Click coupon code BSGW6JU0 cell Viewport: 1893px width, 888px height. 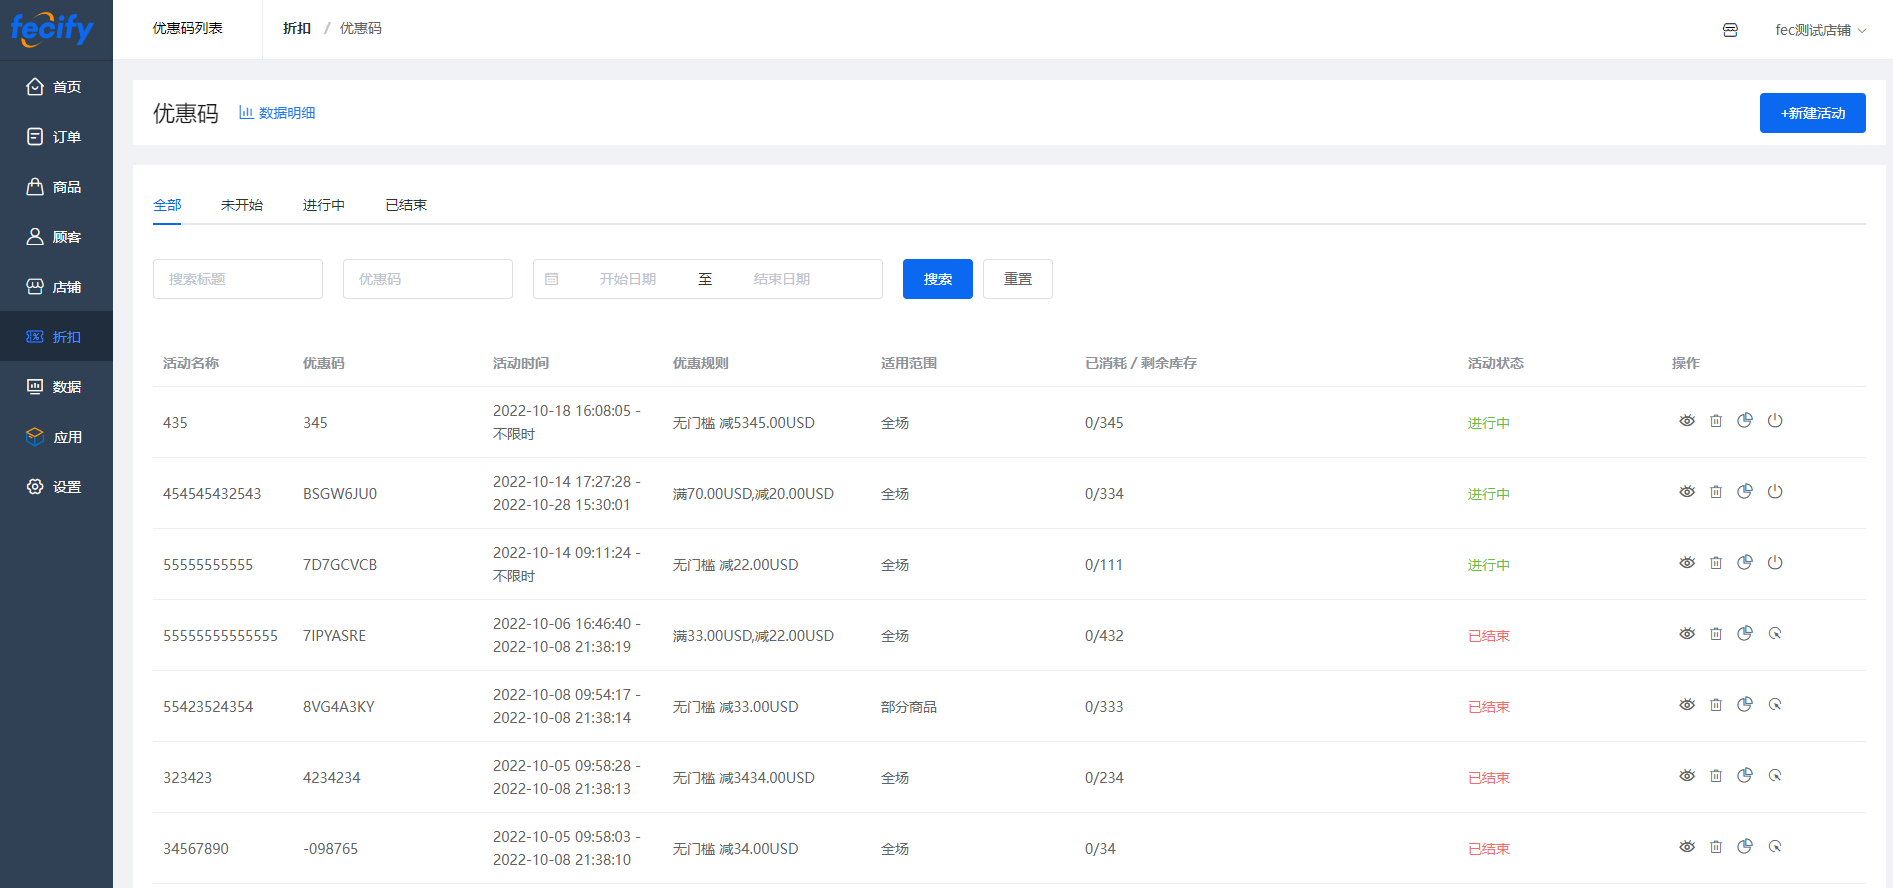click(x=340, y=494)
